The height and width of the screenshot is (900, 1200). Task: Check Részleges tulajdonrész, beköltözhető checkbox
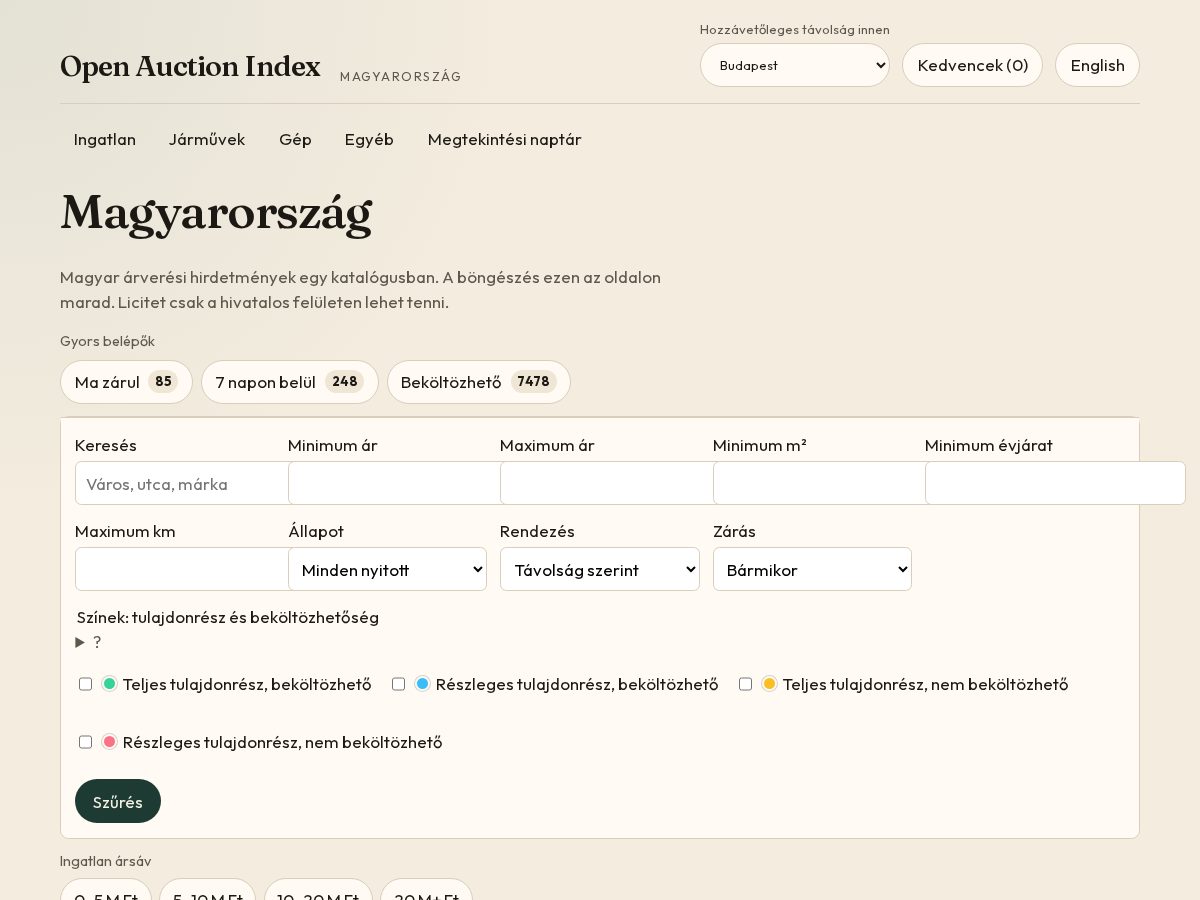[x=399, y=684]
